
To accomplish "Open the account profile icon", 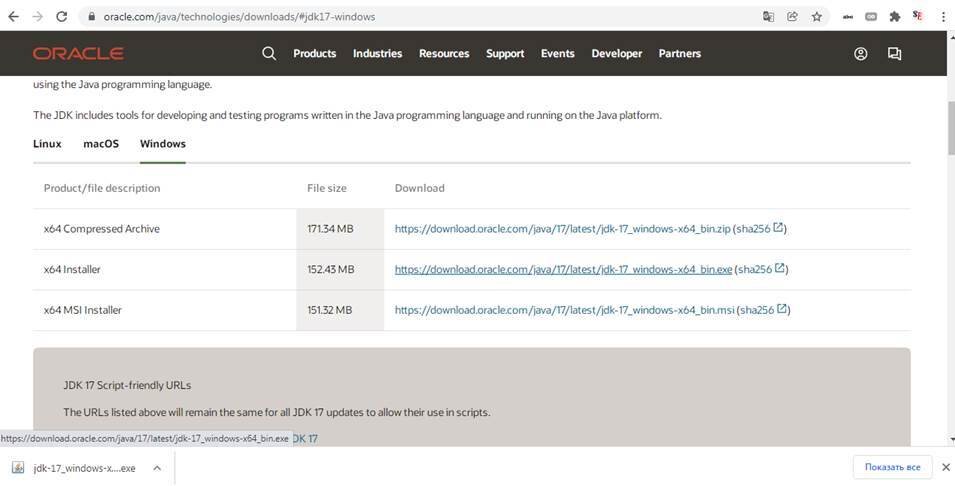I will pyautogui.click(x=861, y=54).
